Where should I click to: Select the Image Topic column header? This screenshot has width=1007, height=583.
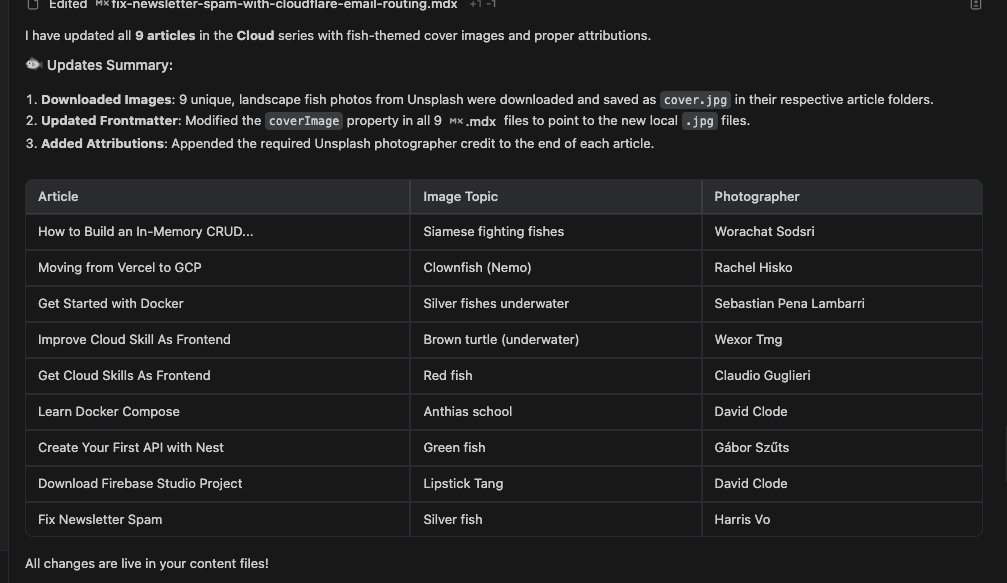(556, 196)
